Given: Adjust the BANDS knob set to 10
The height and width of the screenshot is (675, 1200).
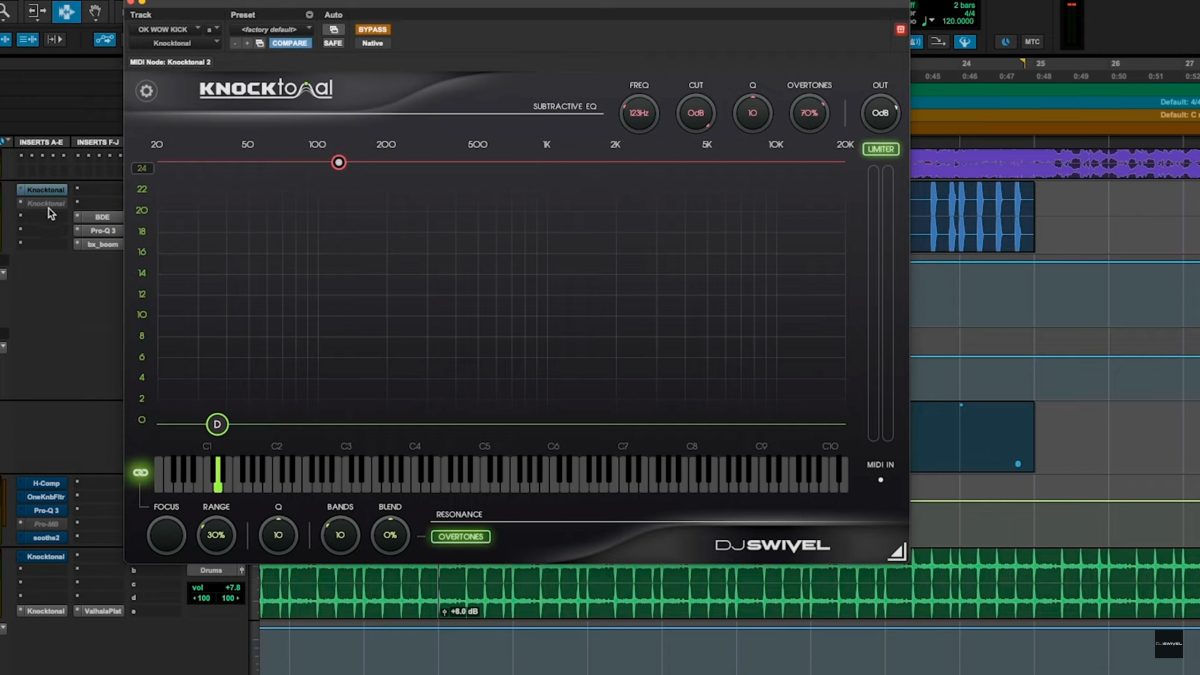Looking at the screenshot, I should [340, 535].
